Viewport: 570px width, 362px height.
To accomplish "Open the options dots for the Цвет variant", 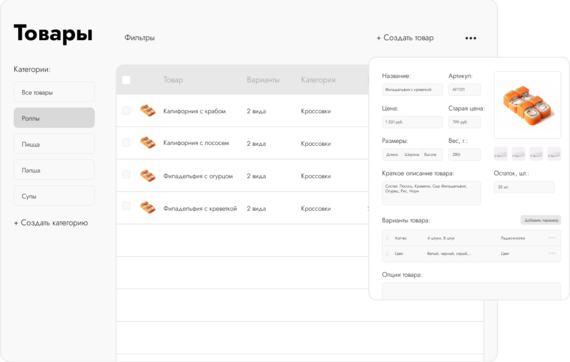I will 552,253.
